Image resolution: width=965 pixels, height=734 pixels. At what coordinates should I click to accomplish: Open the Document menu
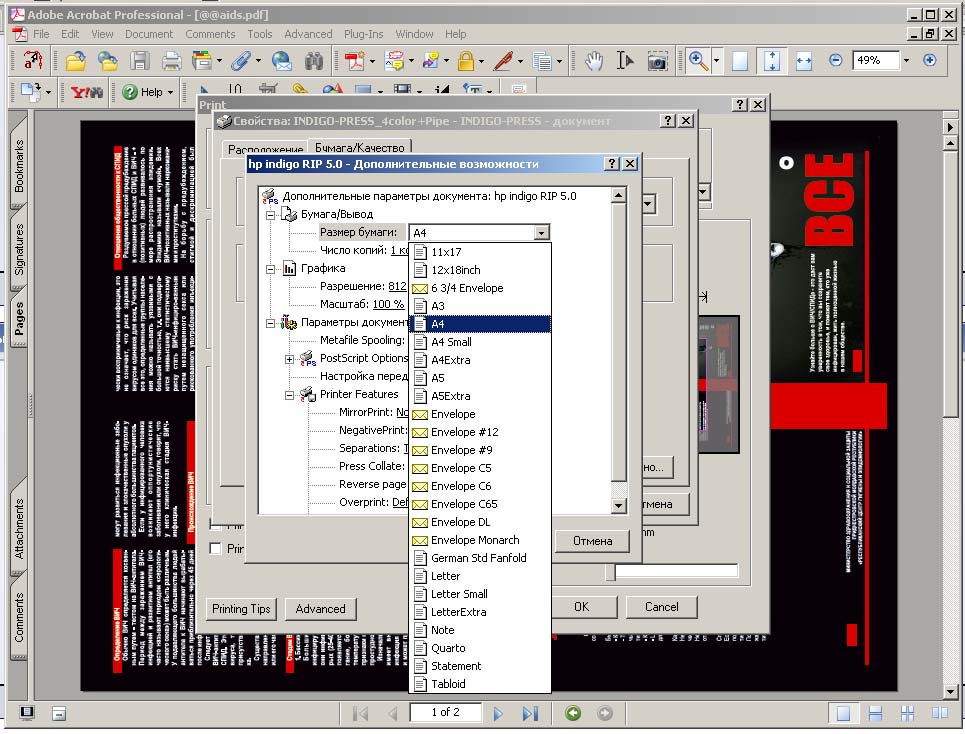pos(149,34)
